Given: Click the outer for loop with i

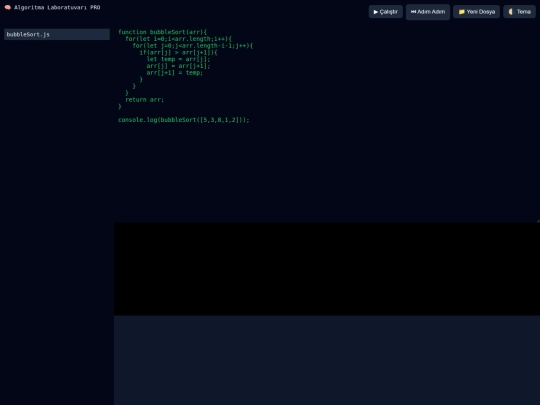Looking at the screenshot, I should point(178,39).
